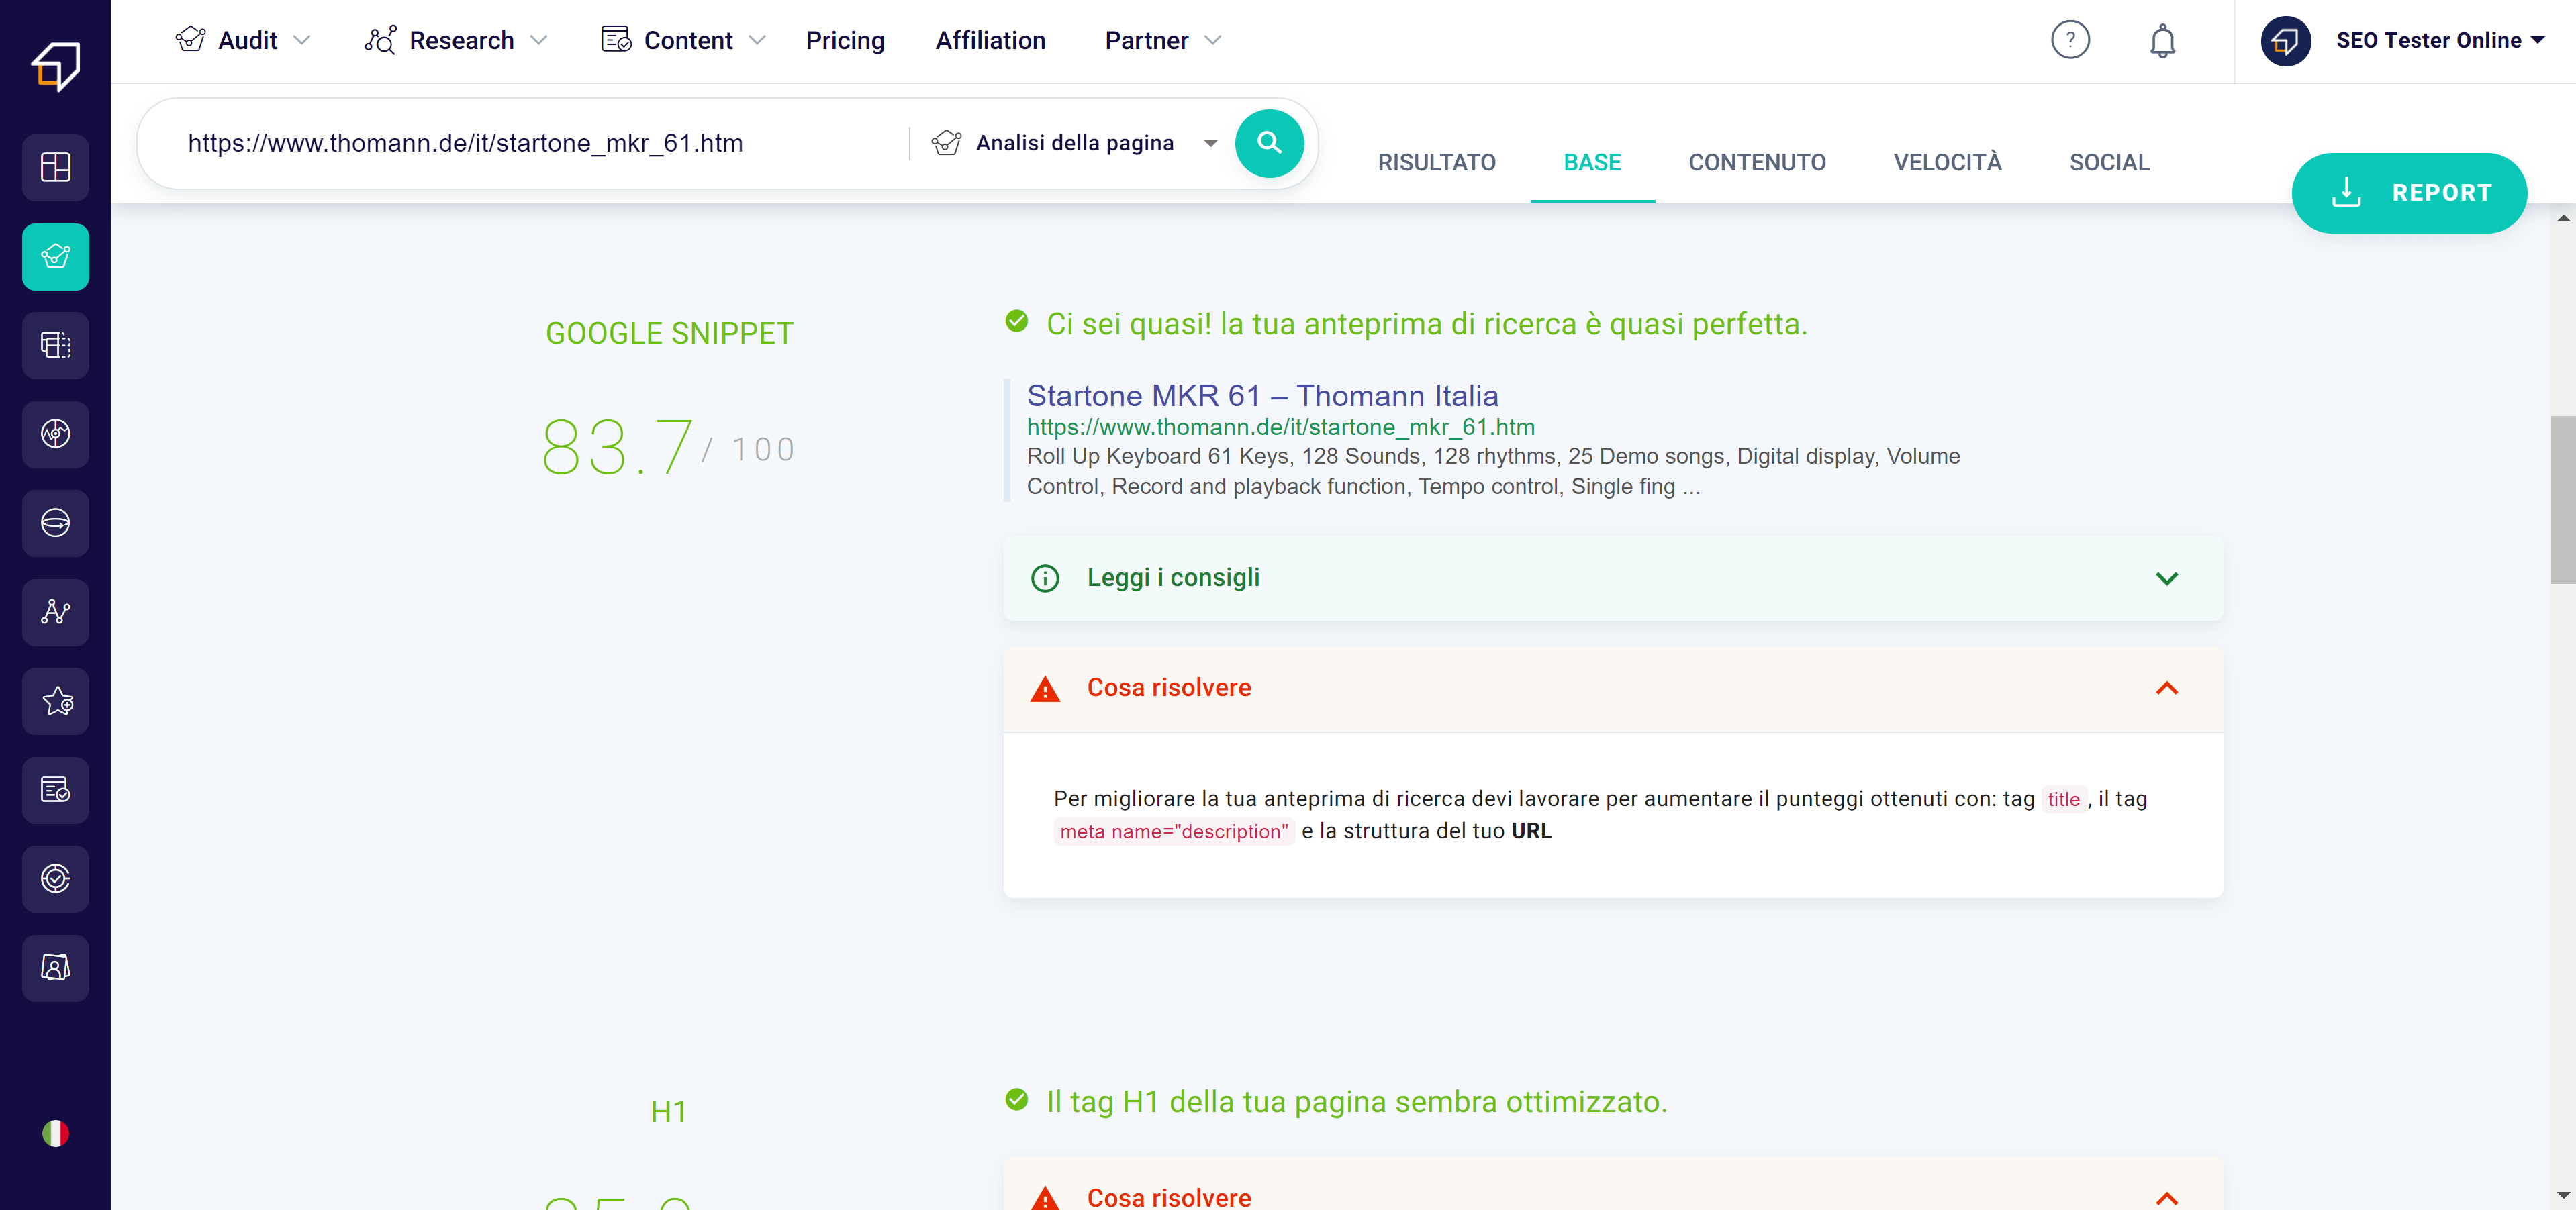
Task: Click the GOOGLE SNIPPET heading
Action: [669, 333]
